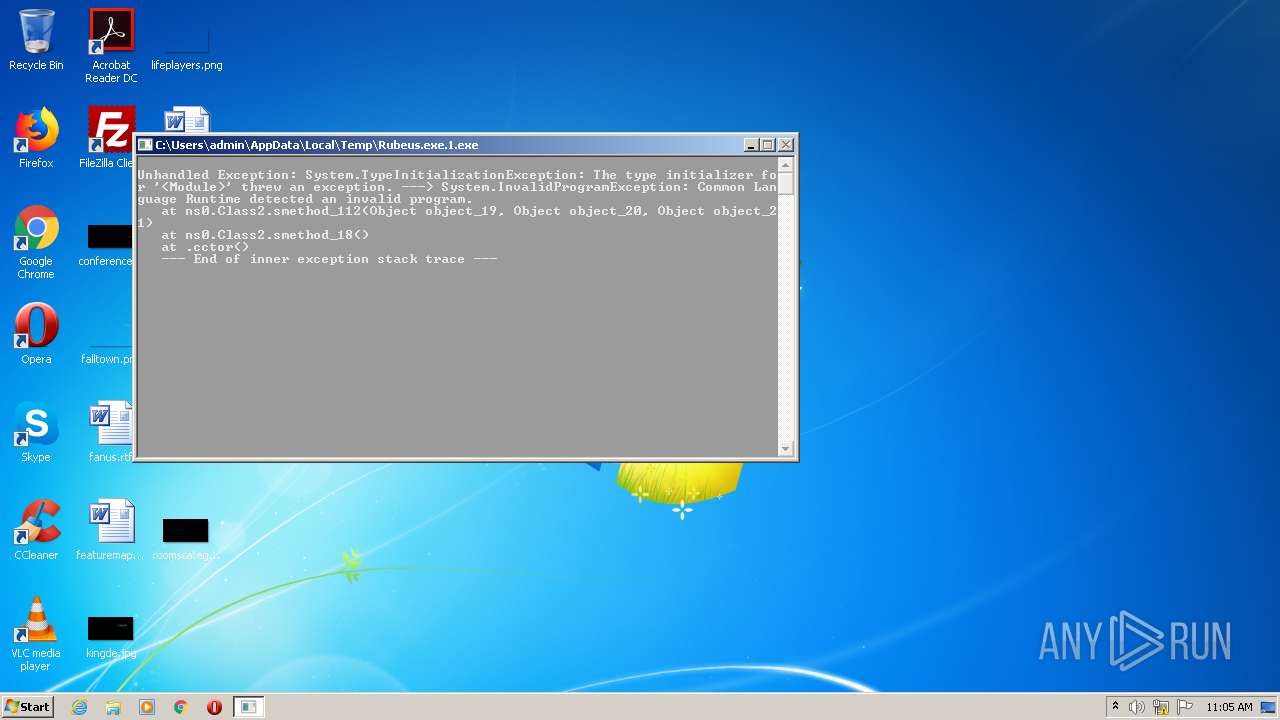Launch VLC media player shortcut
1280x720 pixels.
pos(36,634)
